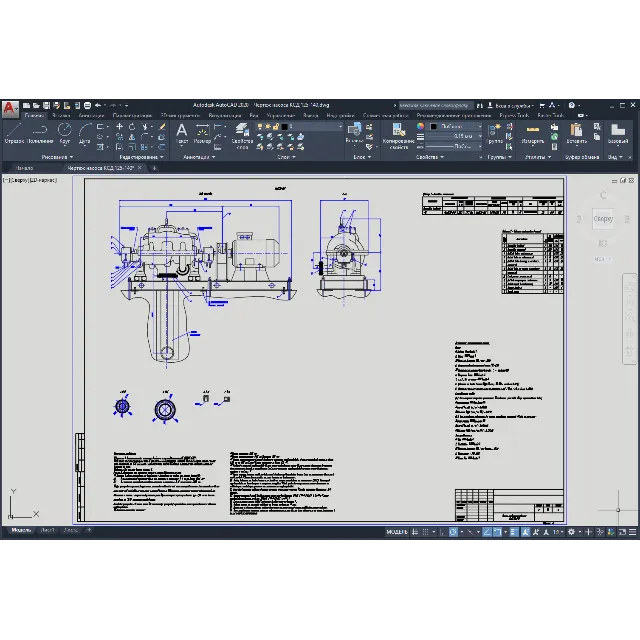Click the Move tool icon
This screenshot has width=640, height=640.
click(119, 127)
